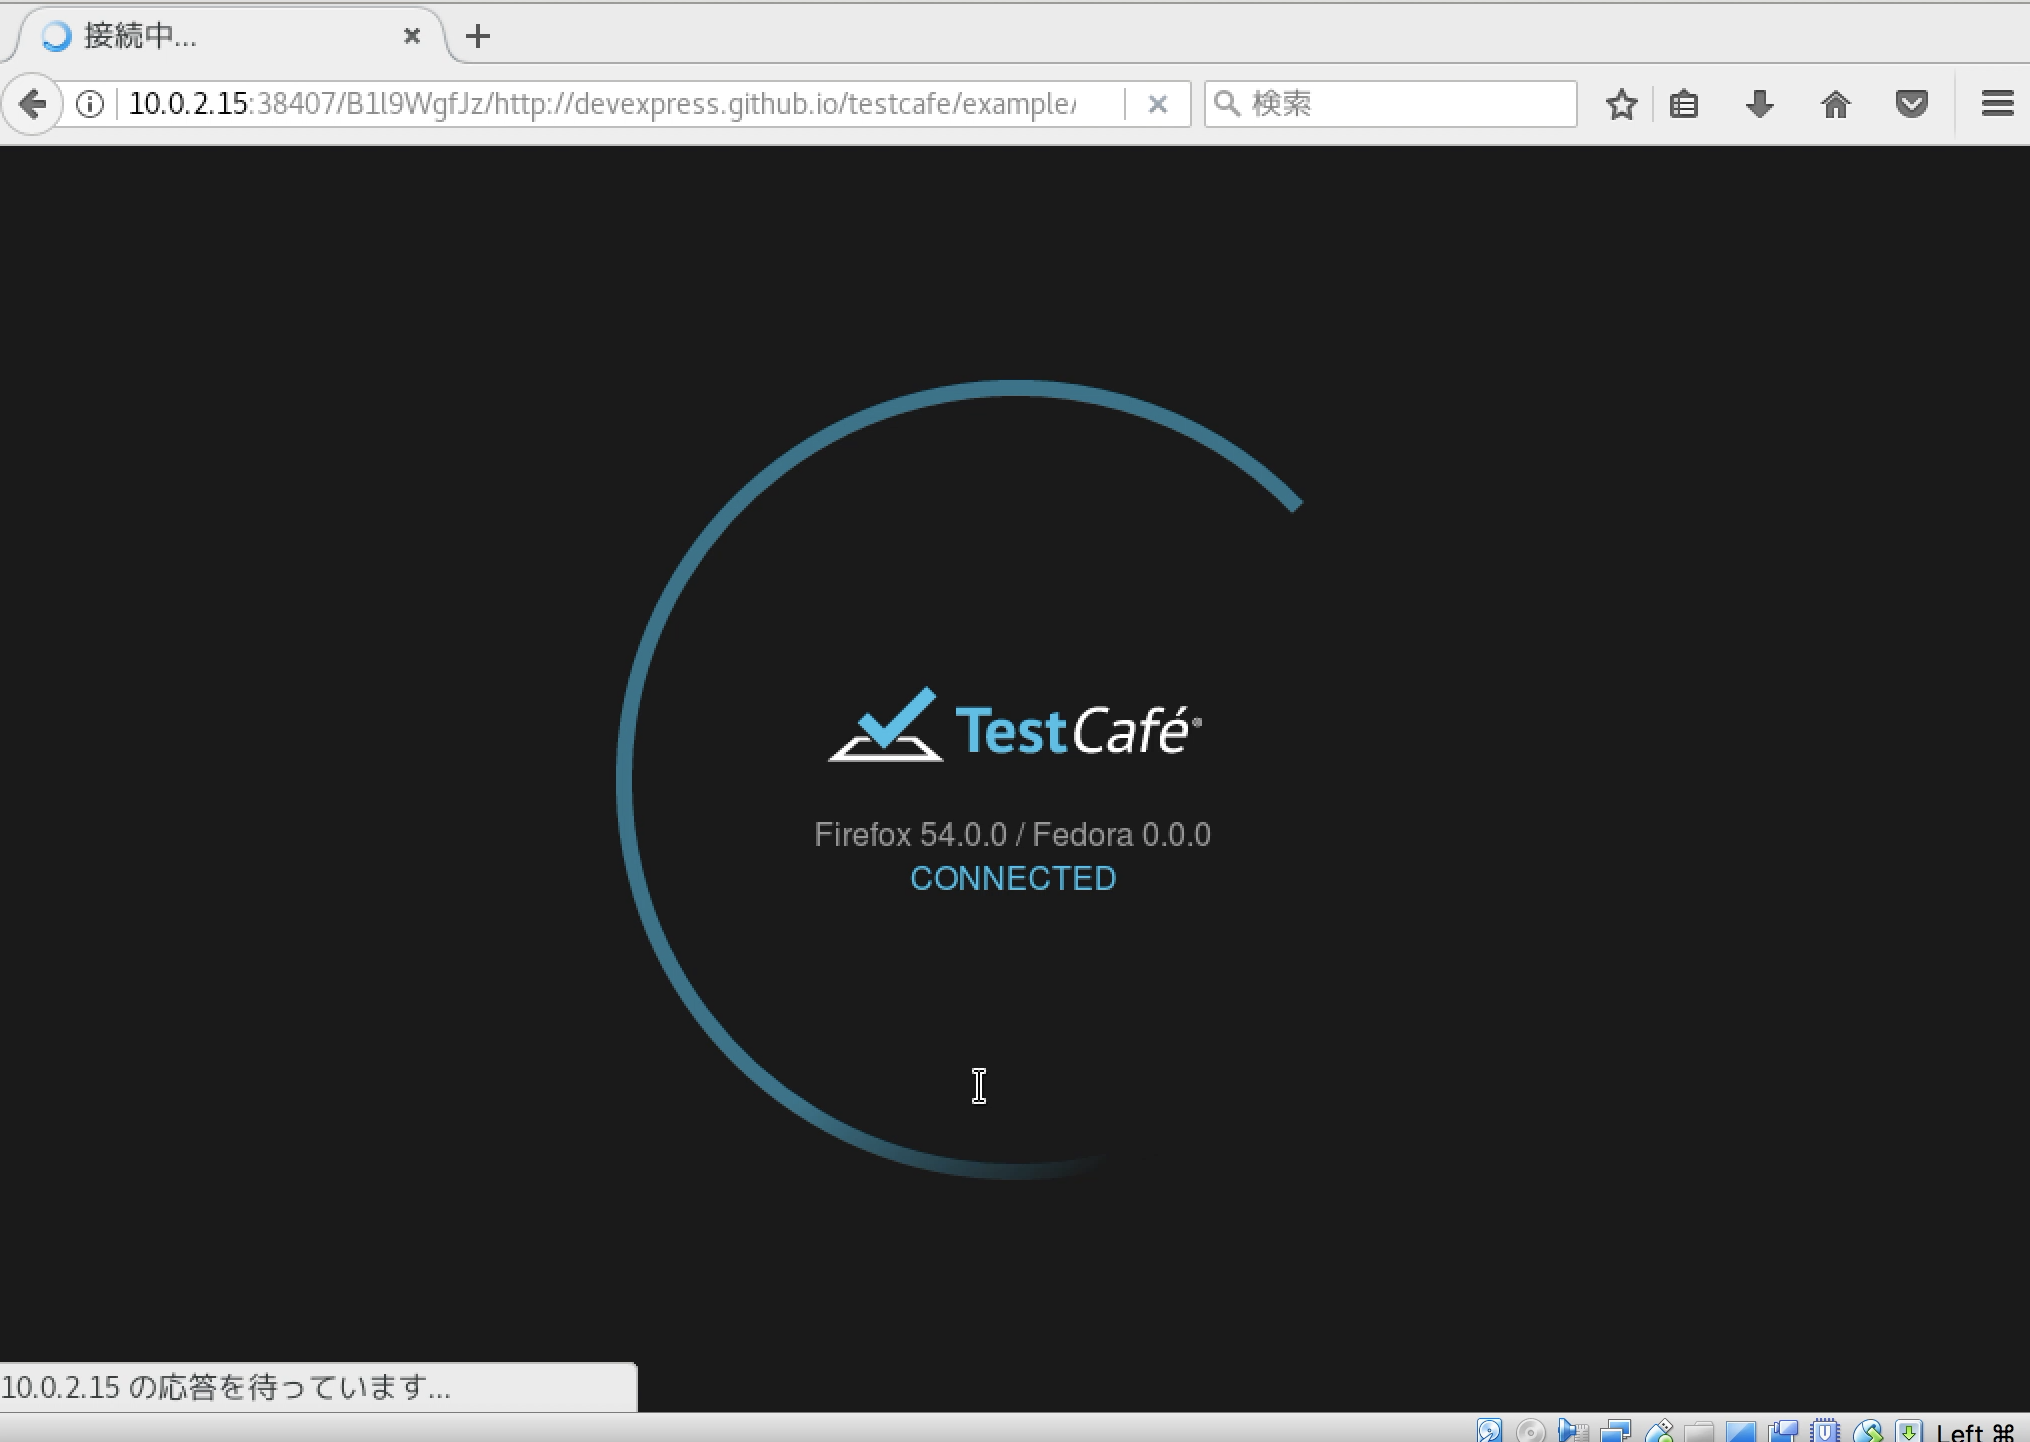Clear the address bar with the x button
This screenshot has height=1442, width=2030.
1159,103
